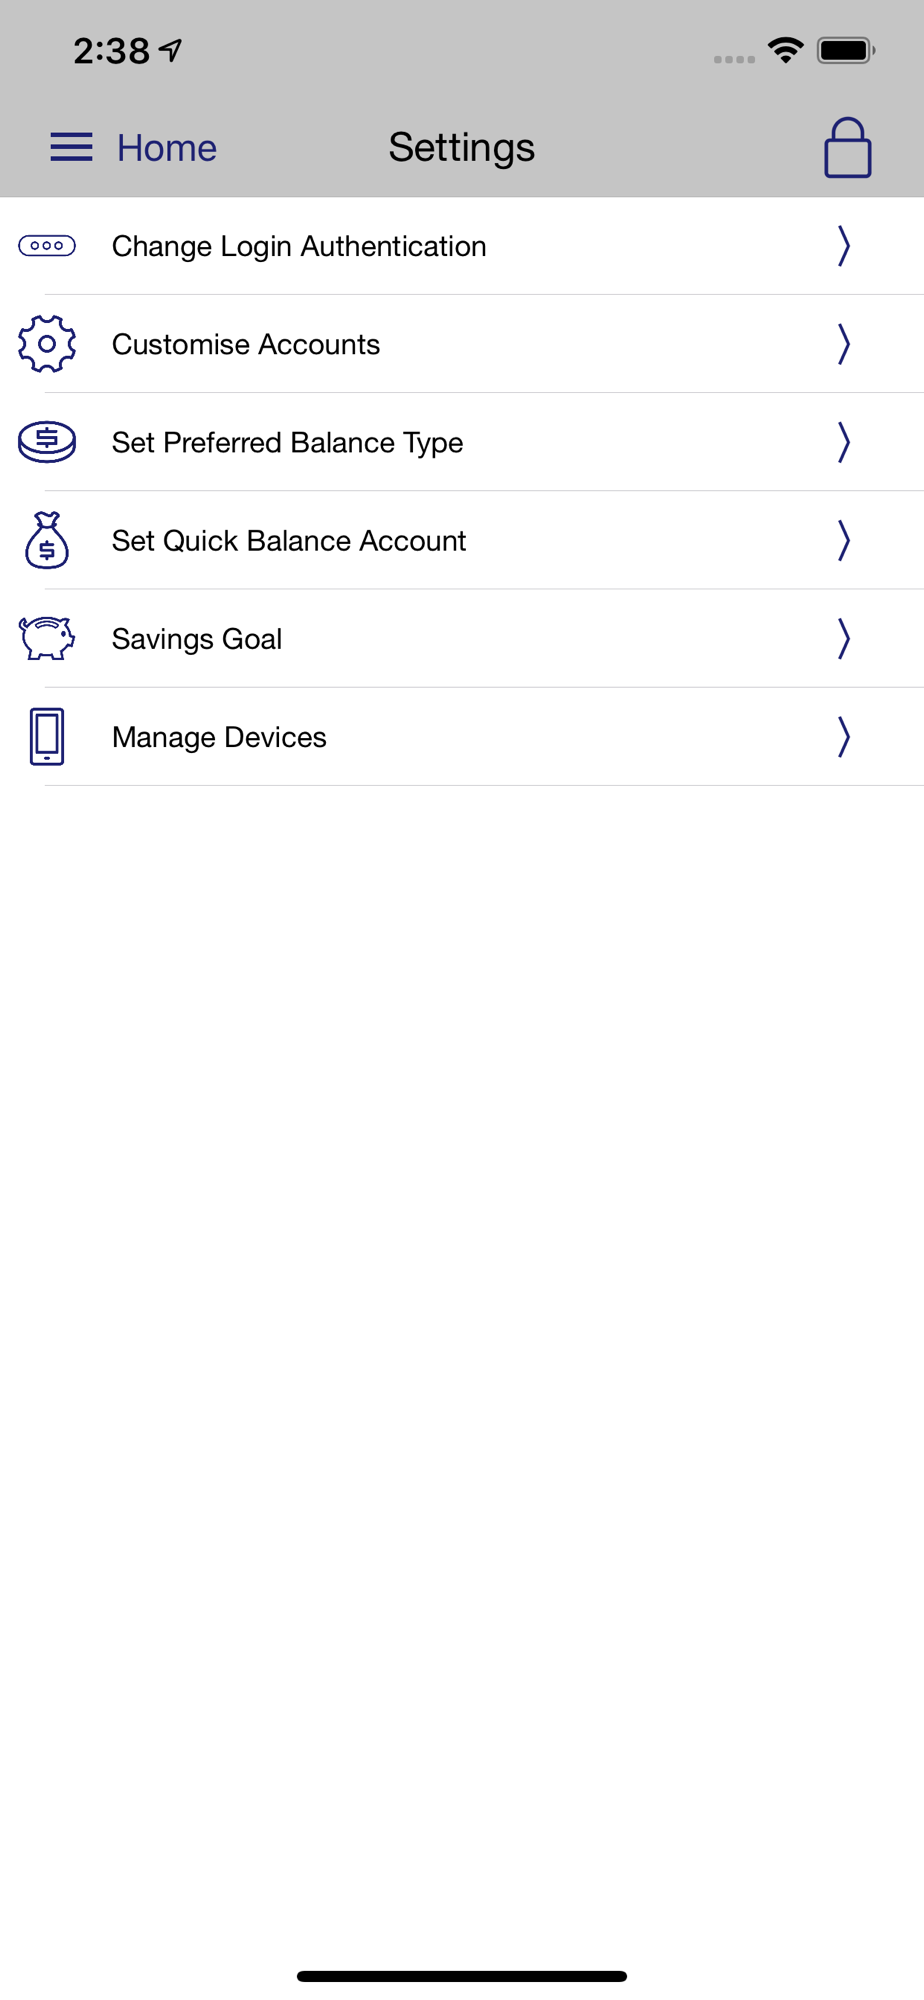The image size is (924, 2000).
Task: Open Set Preferred Balance Type option
Action: click(462, 442)
